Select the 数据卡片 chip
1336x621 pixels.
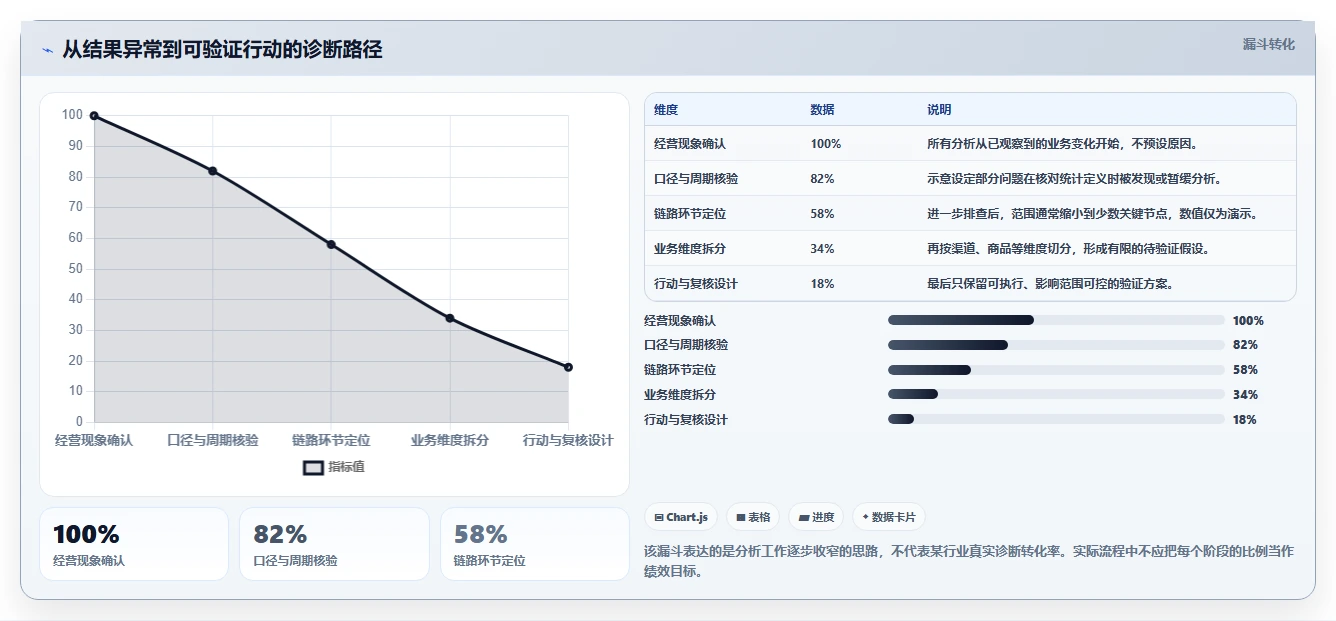[x=889, y=517]
